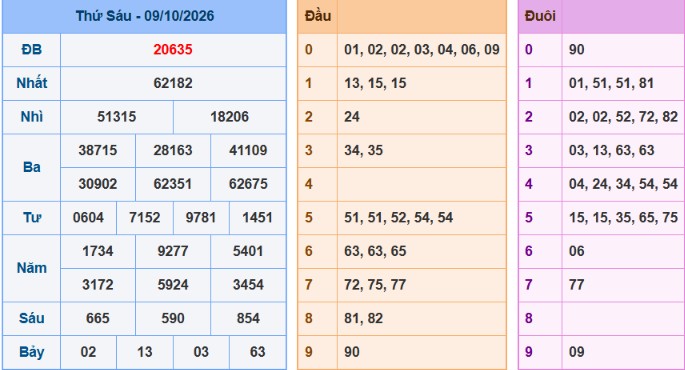
Task: Click the Nhất prize number 62182
Action: pyautogui.click(x=173, y=83)
